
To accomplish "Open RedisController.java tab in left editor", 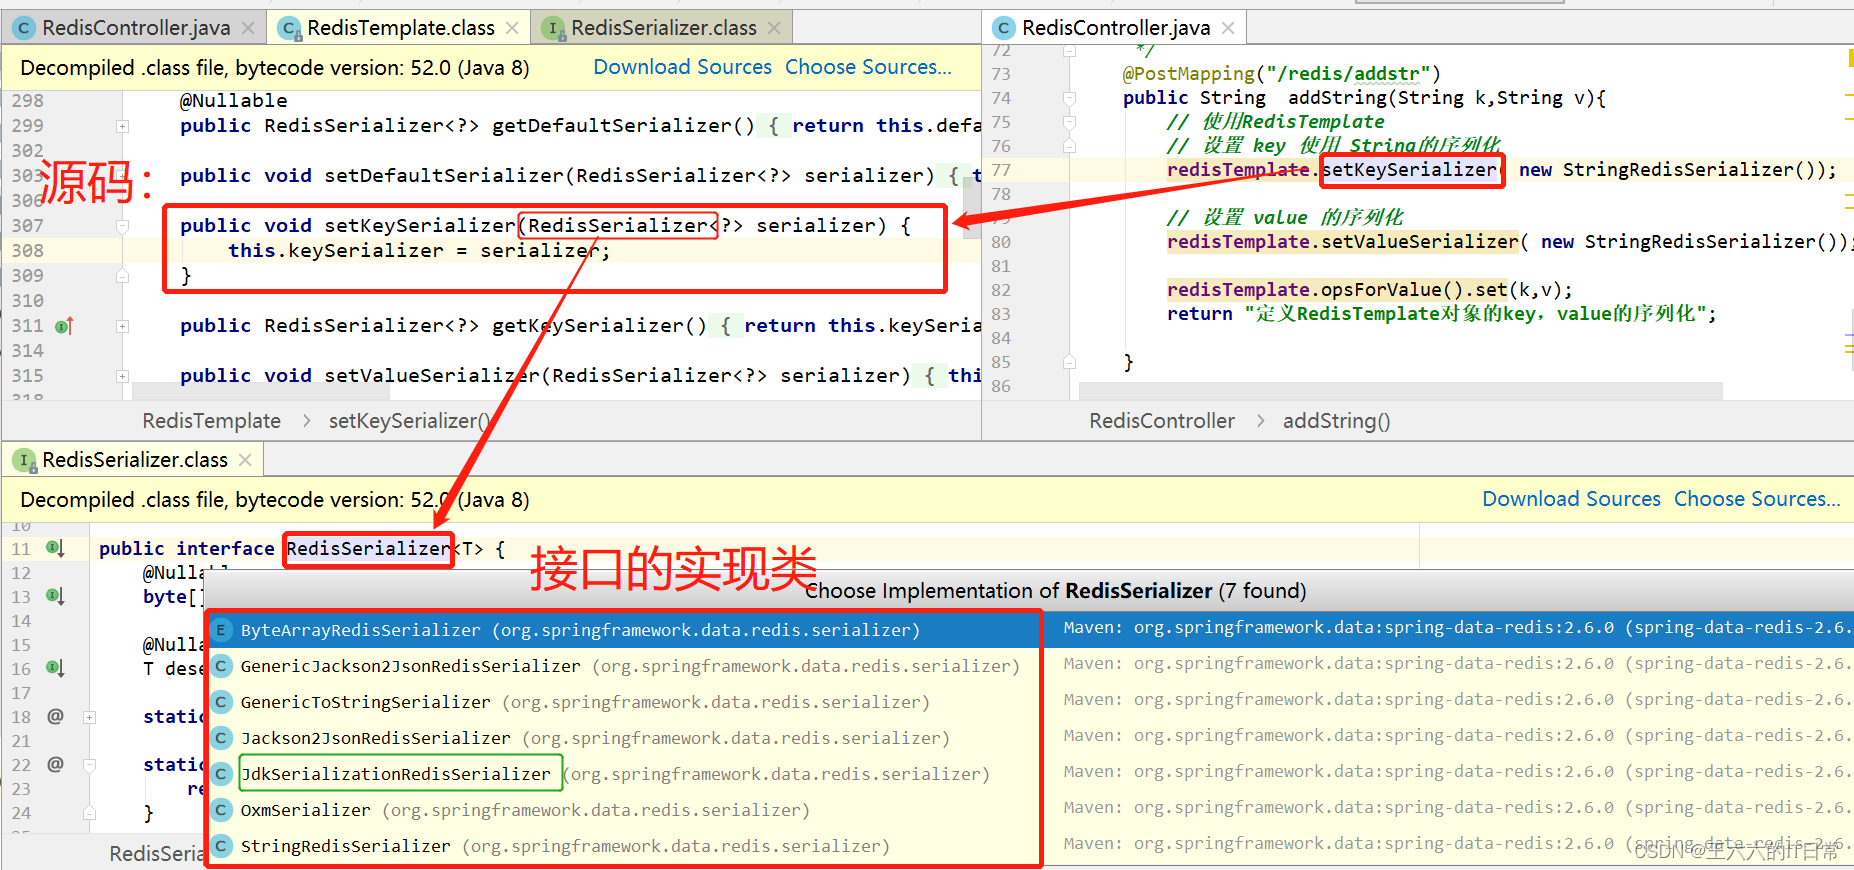I will click(x=136, y=28).
